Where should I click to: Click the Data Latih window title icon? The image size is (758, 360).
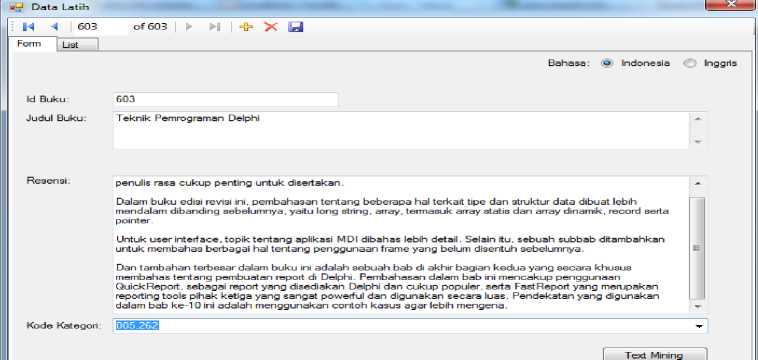(x=16, y=7)
